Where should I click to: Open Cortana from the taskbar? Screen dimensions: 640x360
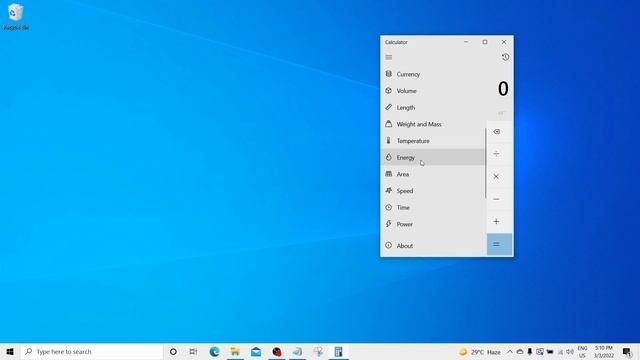tap(173, 351)
